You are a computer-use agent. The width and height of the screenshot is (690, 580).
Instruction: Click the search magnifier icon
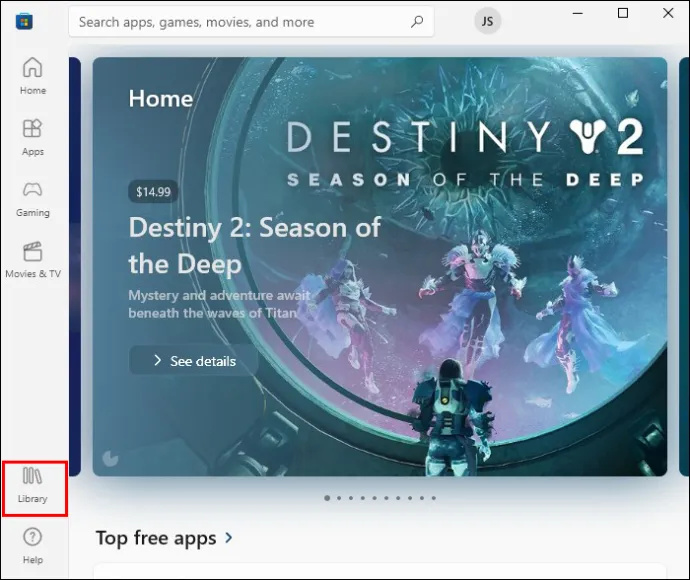click(417, 22)
